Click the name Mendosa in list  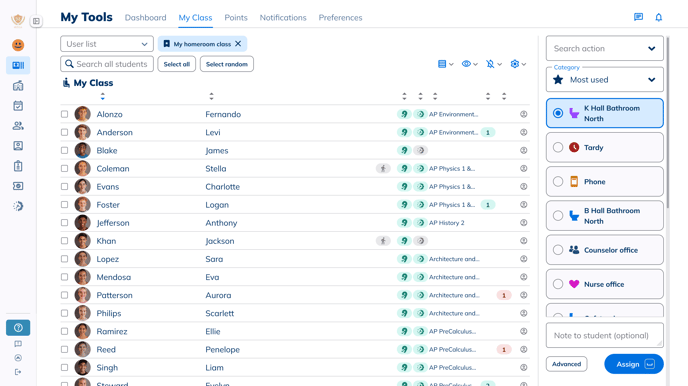pyautogui.click(x=114, y=277)
